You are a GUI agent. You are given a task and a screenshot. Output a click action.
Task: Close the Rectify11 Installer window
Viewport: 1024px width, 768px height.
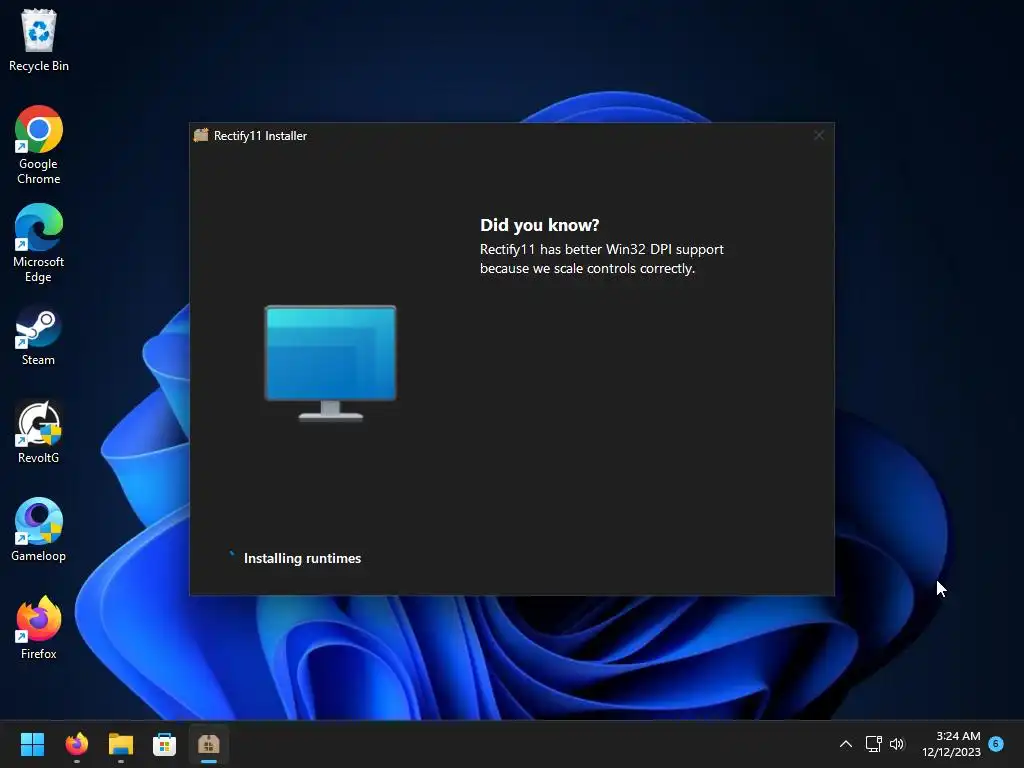(819, 135)
